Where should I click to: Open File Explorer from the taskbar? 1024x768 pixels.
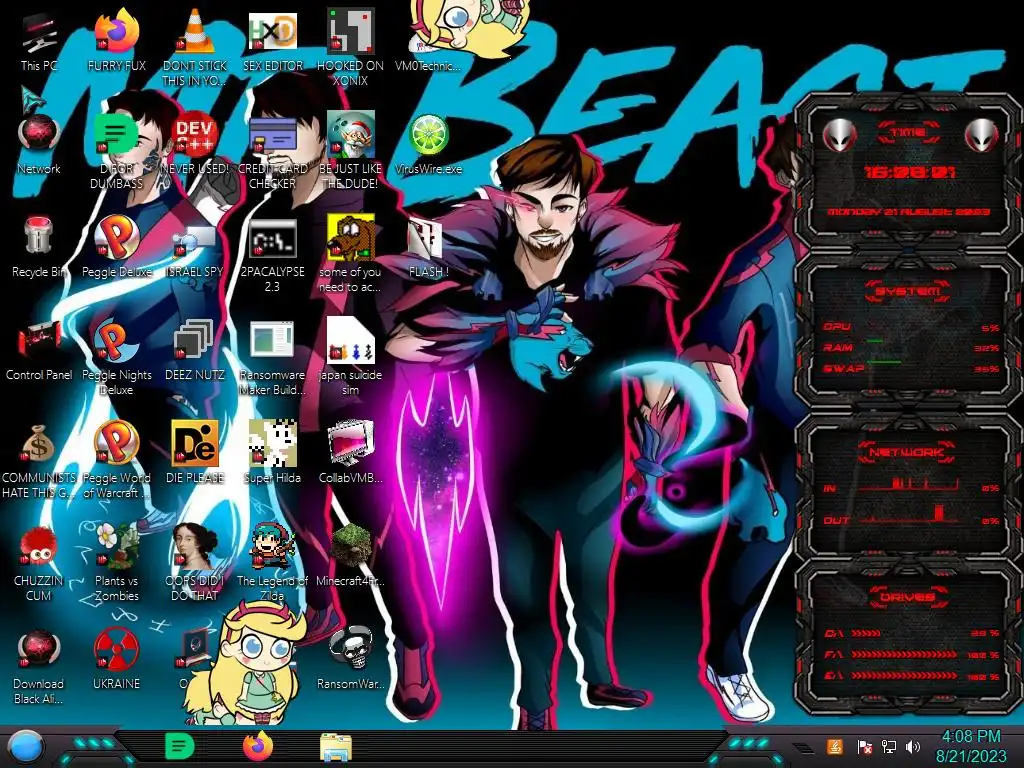coord(336,747)
